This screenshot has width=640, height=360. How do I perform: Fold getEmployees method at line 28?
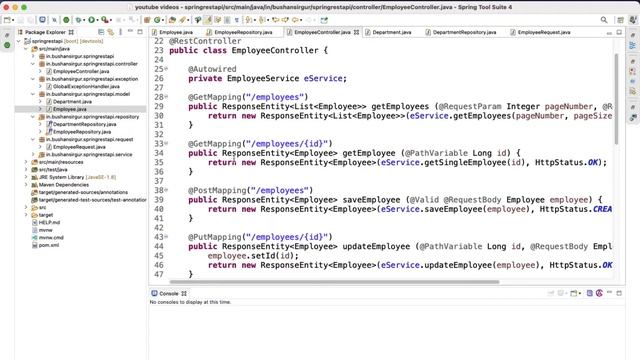166,97
